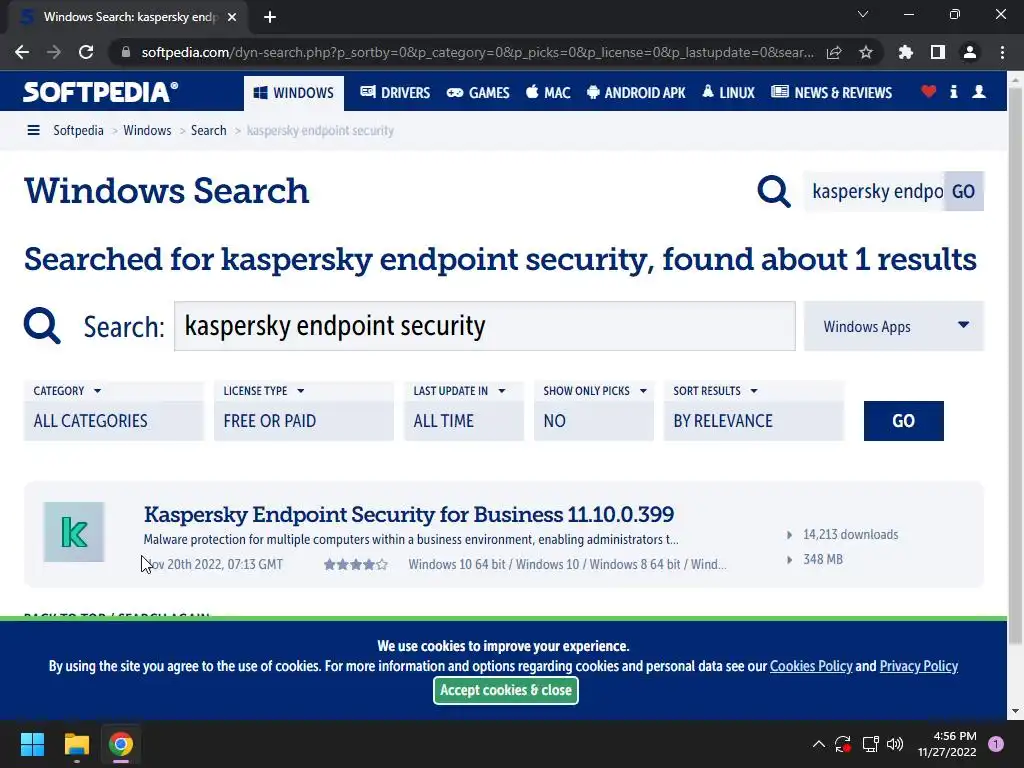Viewport: 1024px width, 768px height.
Task: Show hidden system tray icons
Action: (818, 744)
